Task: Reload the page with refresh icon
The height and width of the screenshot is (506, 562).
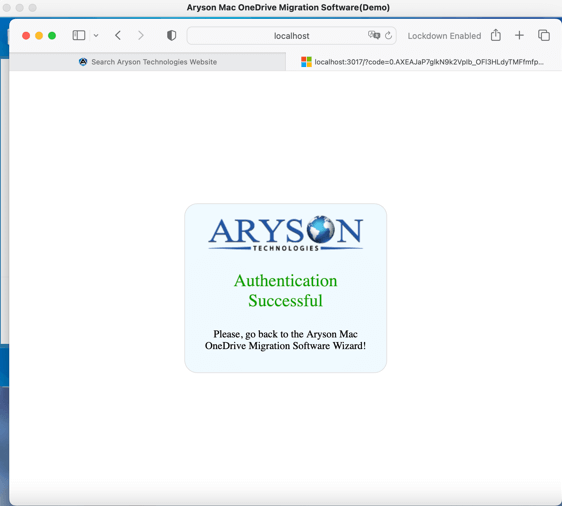Action: coord(389,35)
